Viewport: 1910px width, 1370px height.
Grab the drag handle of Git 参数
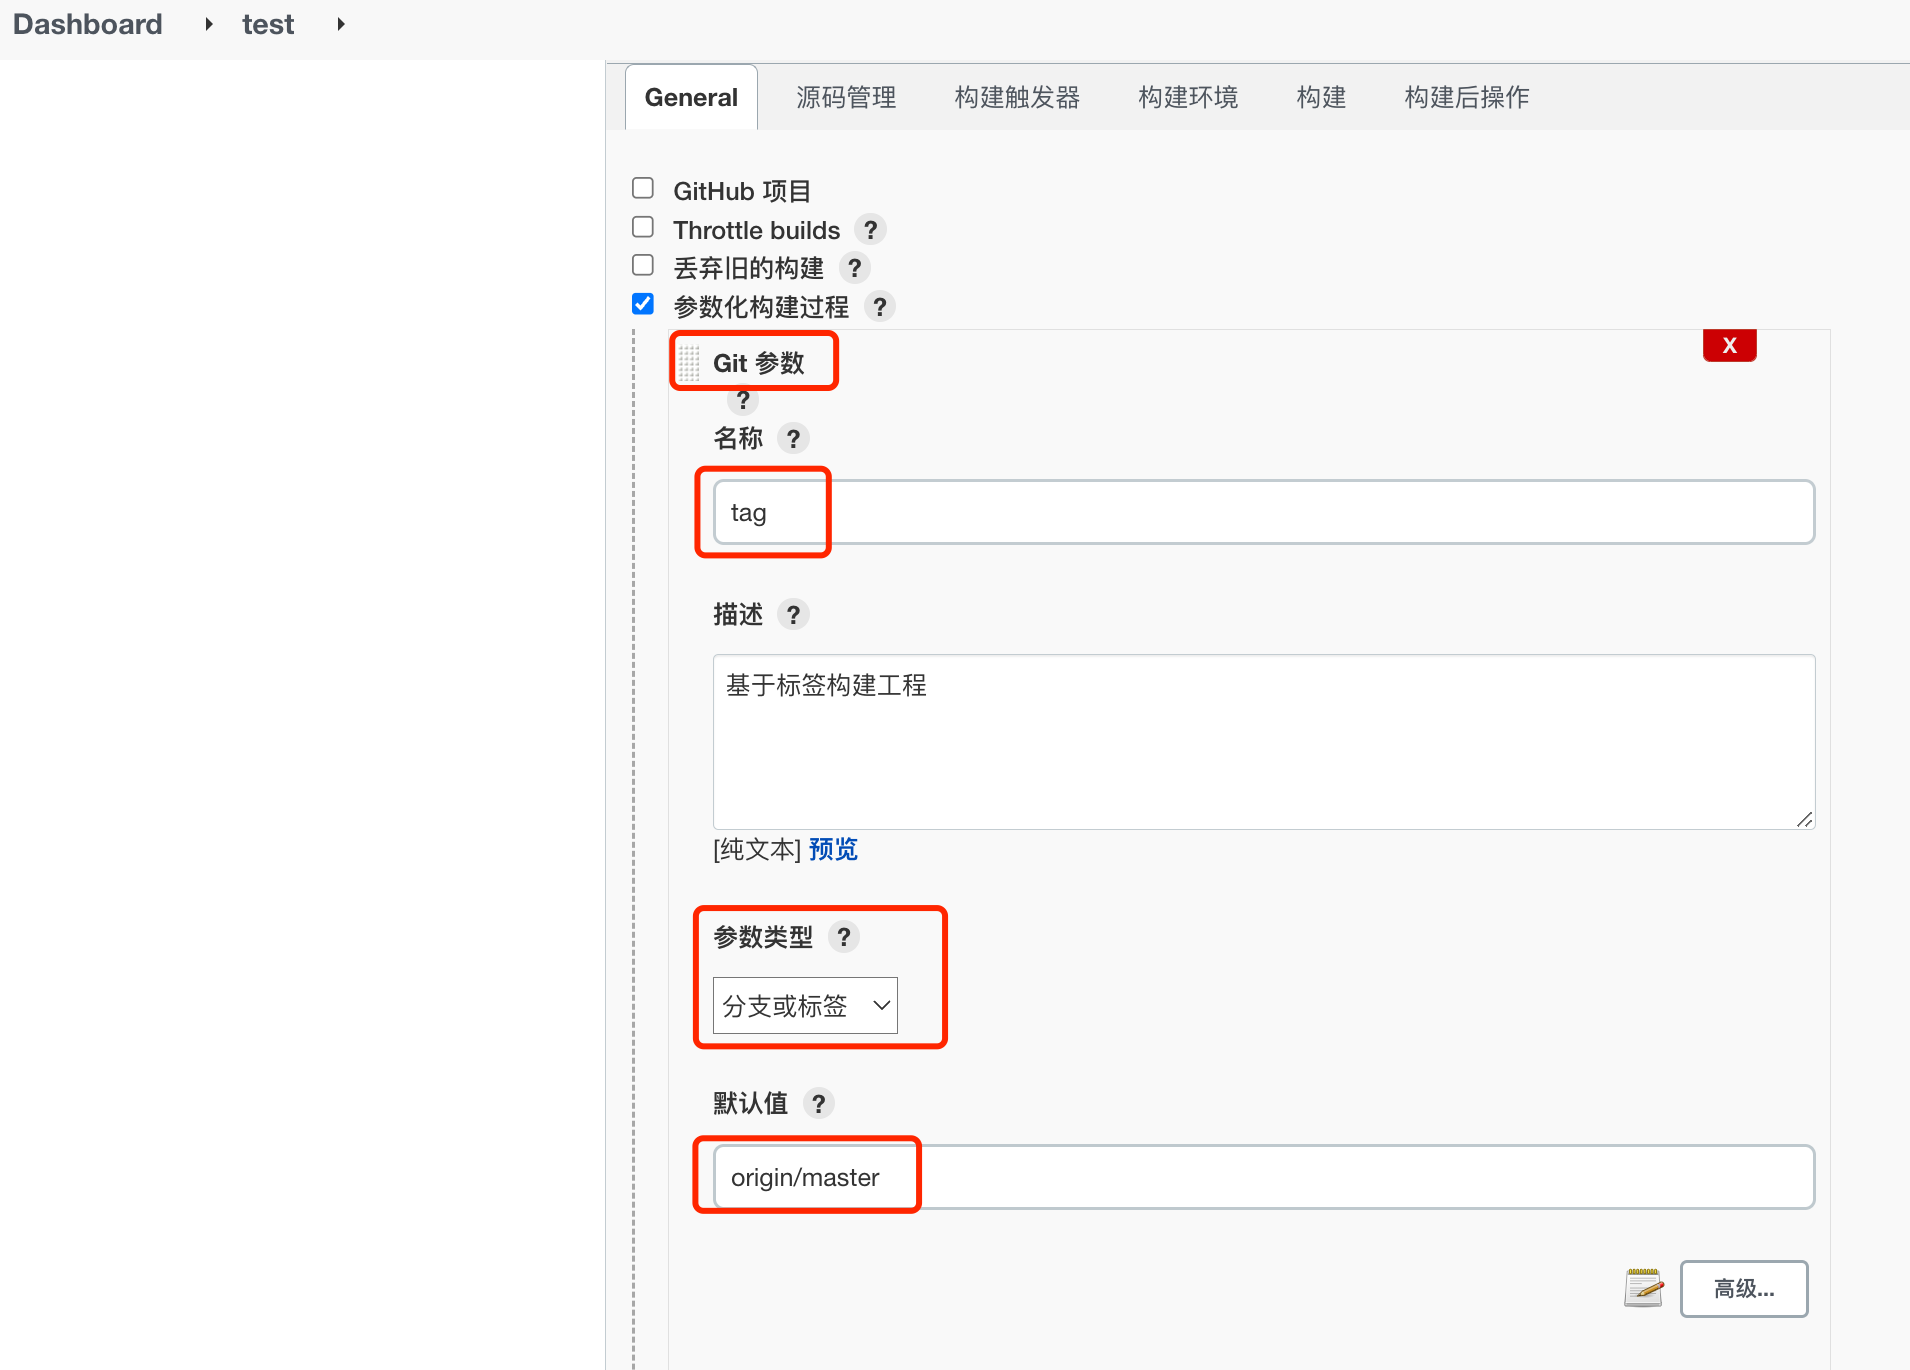coord(689,362)
